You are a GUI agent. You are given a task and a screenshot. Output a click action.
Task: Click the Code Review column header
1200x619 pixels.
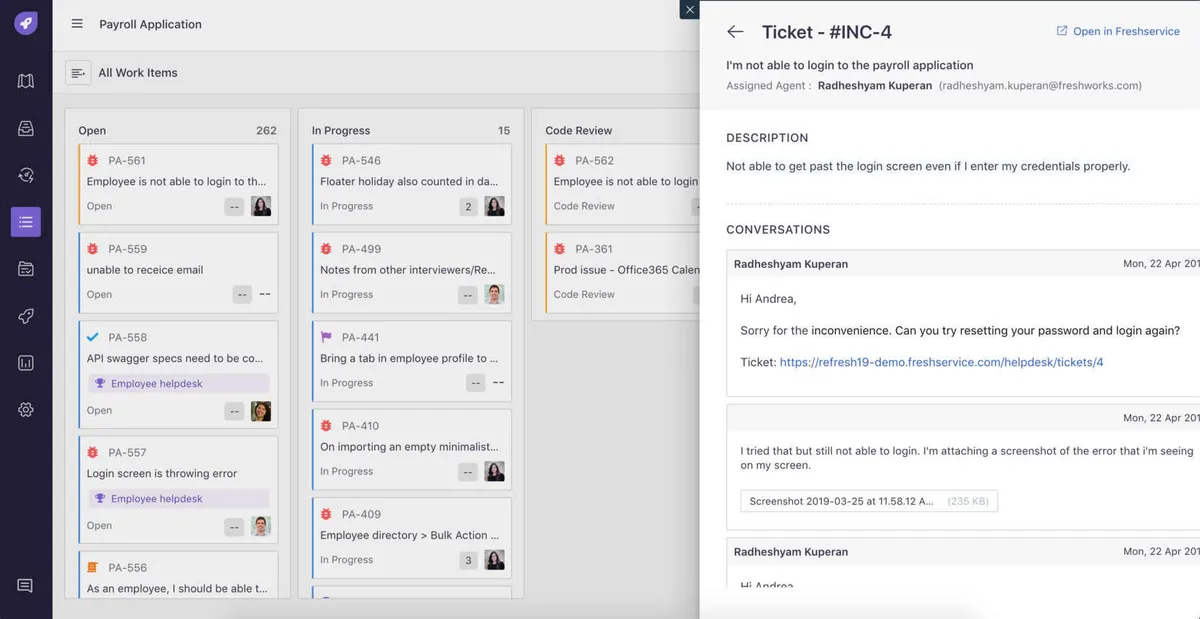[x=579, y=131]
